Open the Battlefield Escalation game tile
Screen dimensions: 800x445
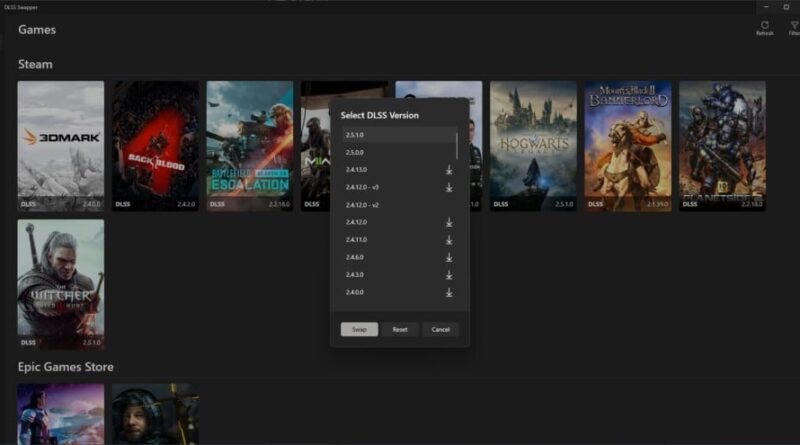click(250, 146)
